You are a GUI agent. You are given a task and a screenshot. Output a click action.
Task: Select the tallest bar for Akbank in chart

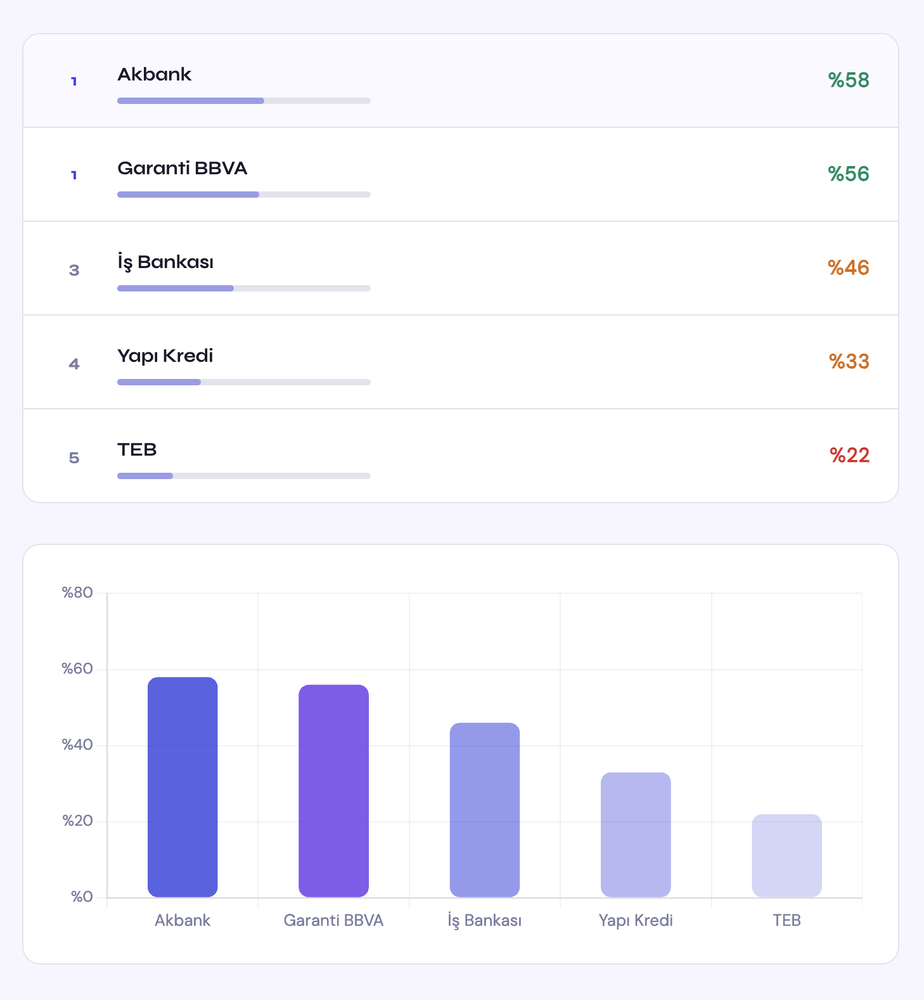tap(182, 785)
